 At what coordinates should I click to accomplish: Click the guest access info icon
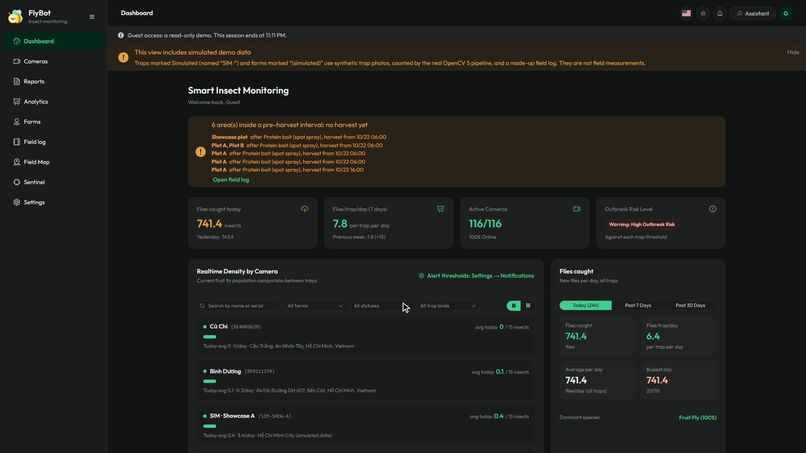pyautogui.click(x=121, y=35)
